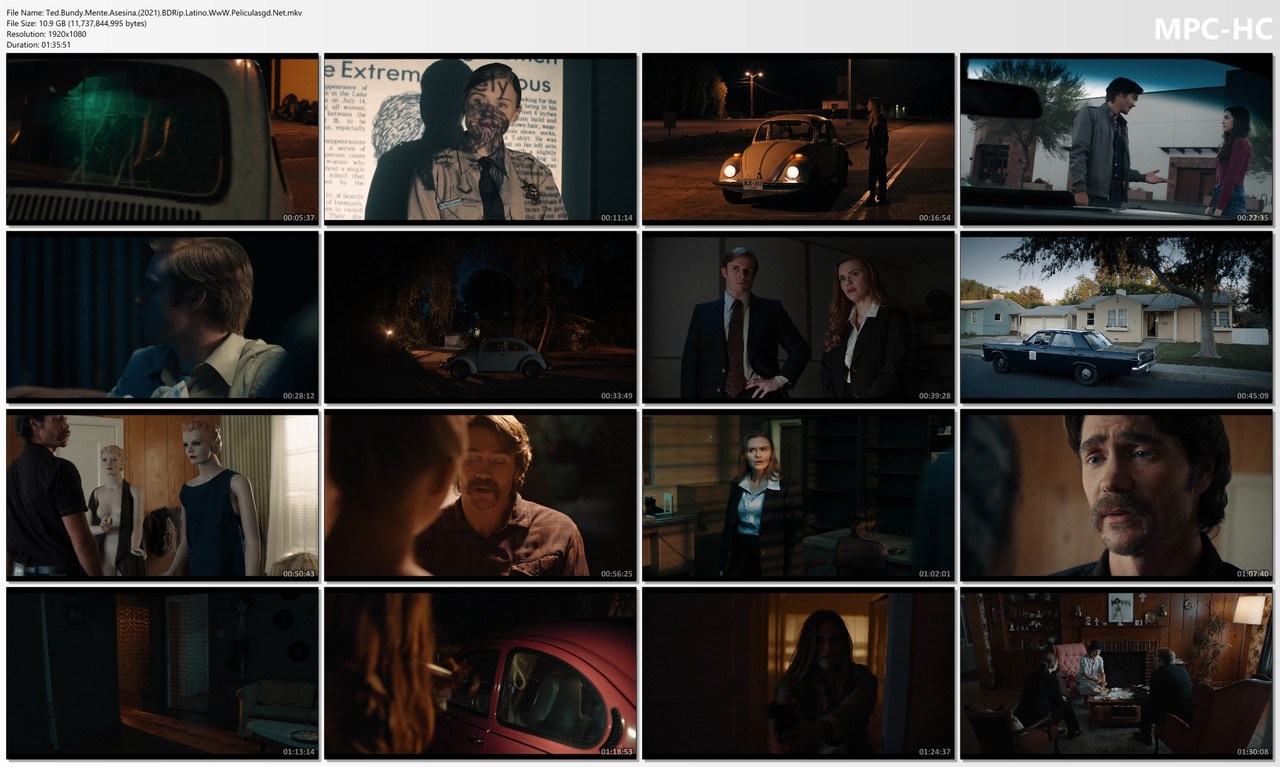Select the red car thumbnail at 01:18:53
The width and height of the screenshot is (1280, 767).
pyautogui.click(x=480, y=673)
